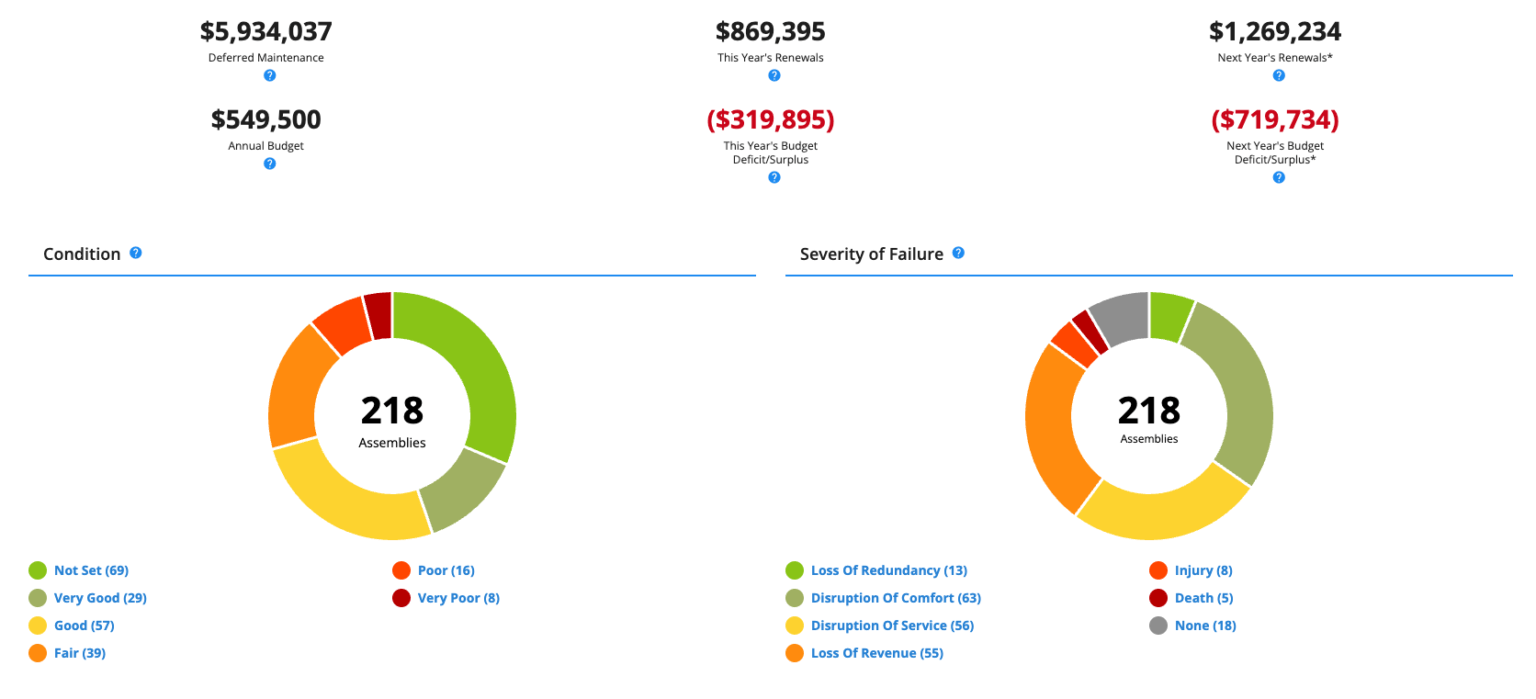Screen dimensions: 1536x699
Task: Click help icon under Annual Budget
Action: [x=269, y=164]
